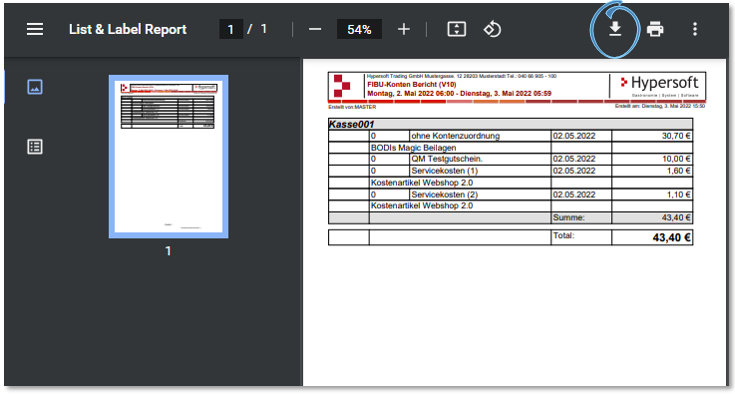Print the report using the printer icon
Screen dimensions: 735x395
pyautogui.click(x=655, y=29)
